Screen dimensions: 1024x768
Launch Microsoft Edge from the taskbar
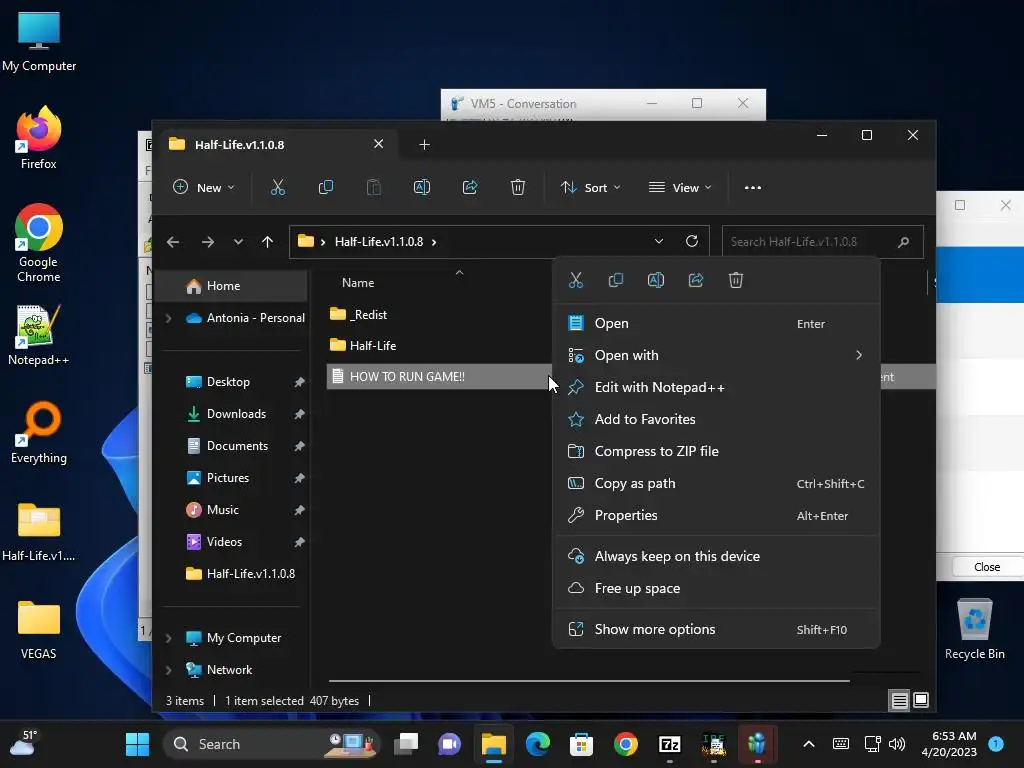coord(537,744)
